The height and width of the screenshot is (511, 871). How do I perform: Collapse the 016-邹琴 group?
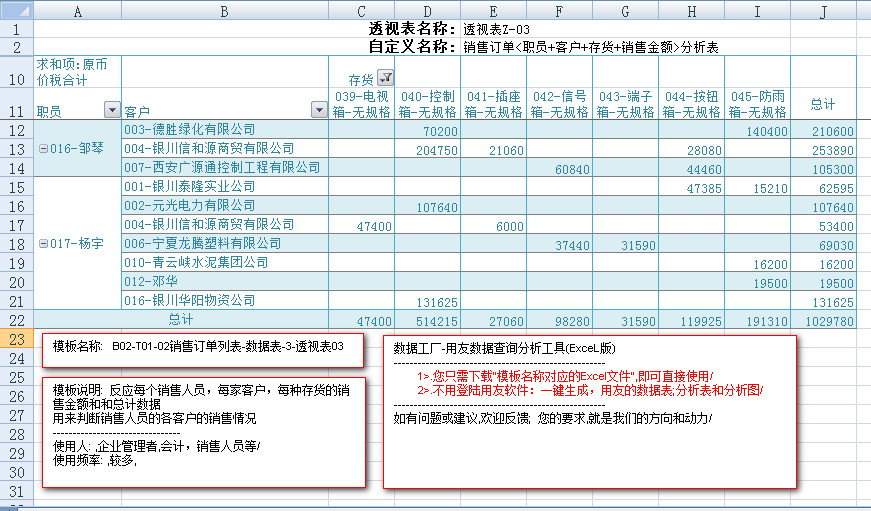pos(43,148)
